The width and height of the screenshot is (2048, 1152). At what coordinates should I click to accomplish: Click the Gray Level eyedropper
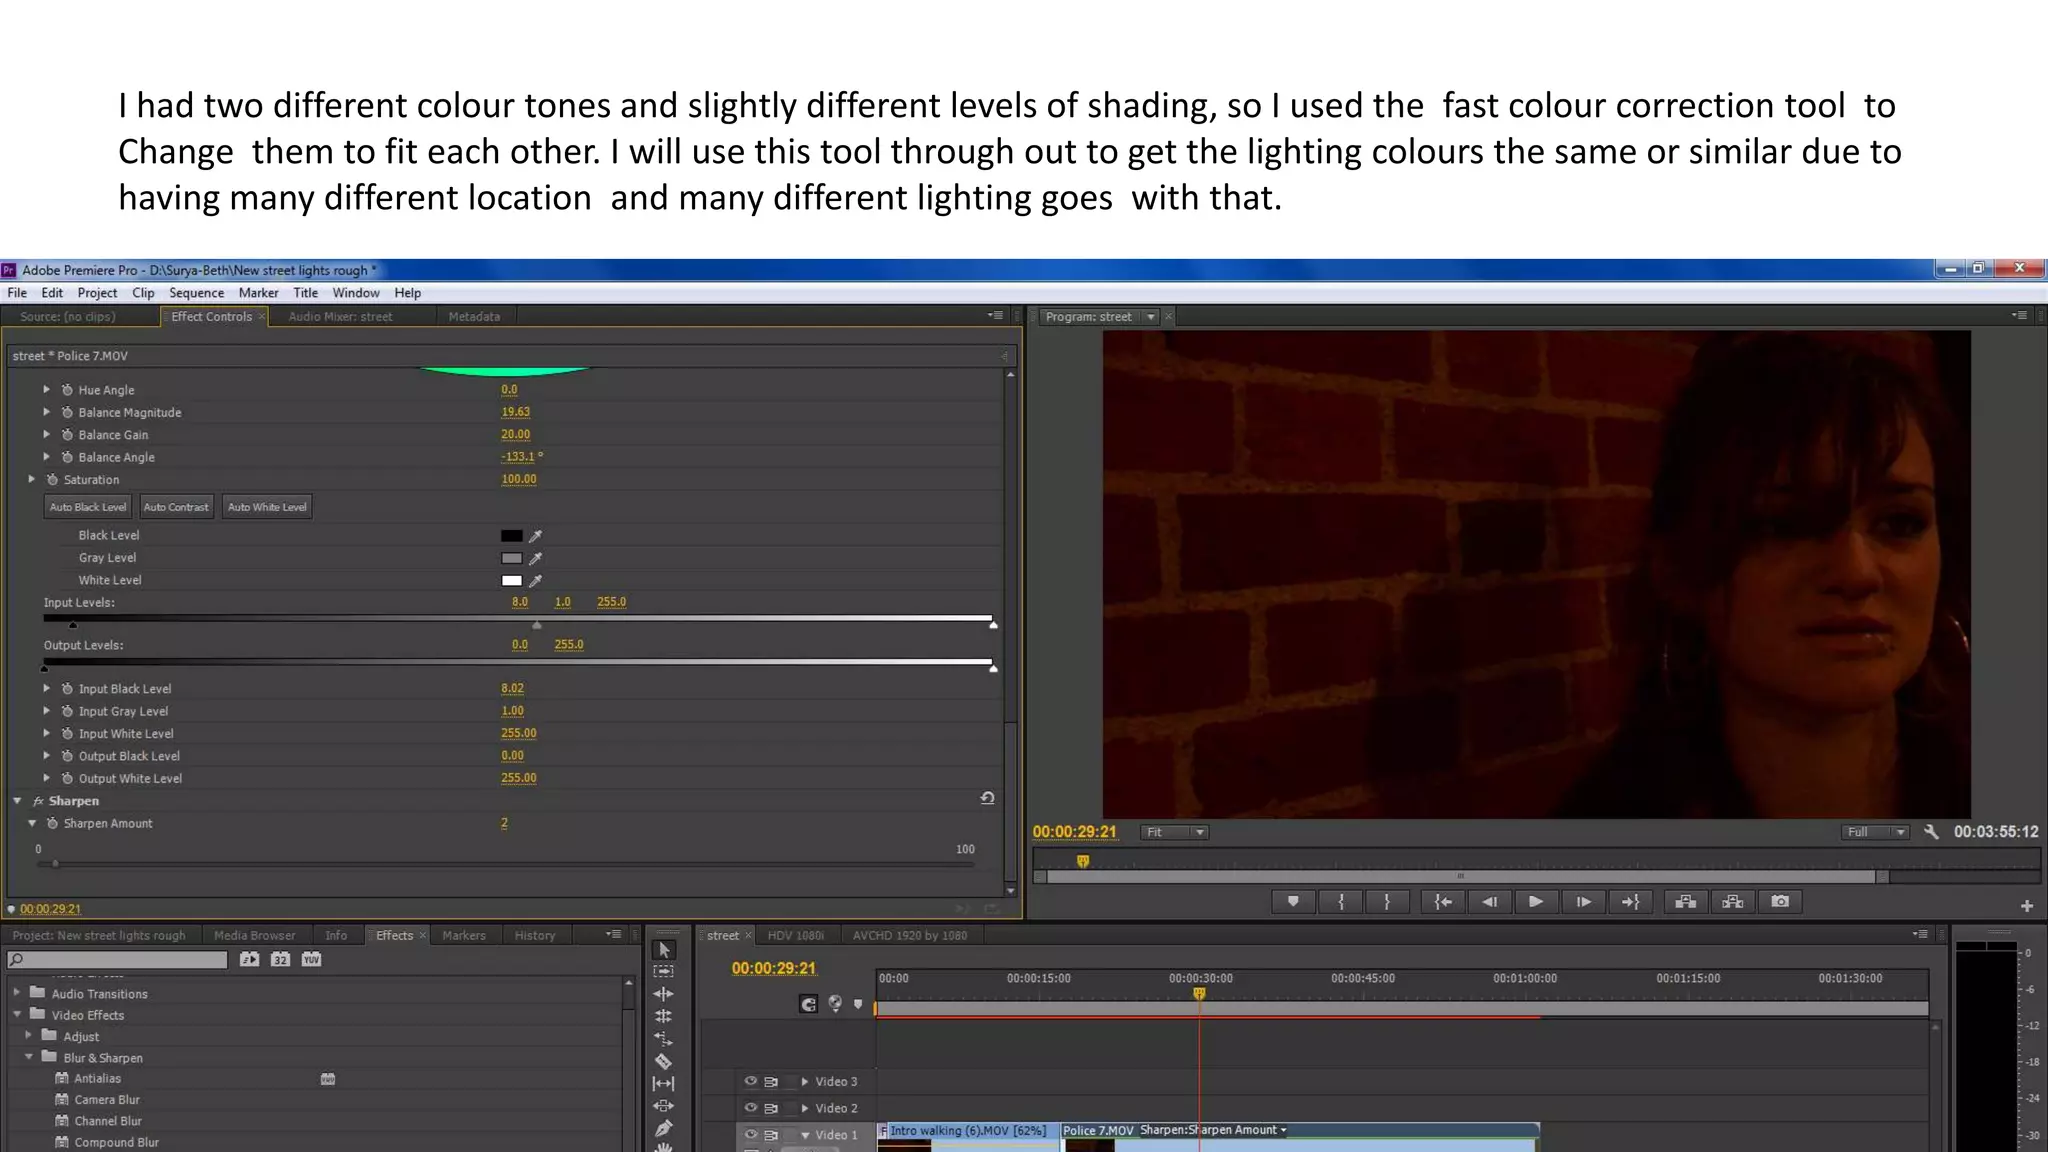[x=535, y=558]
